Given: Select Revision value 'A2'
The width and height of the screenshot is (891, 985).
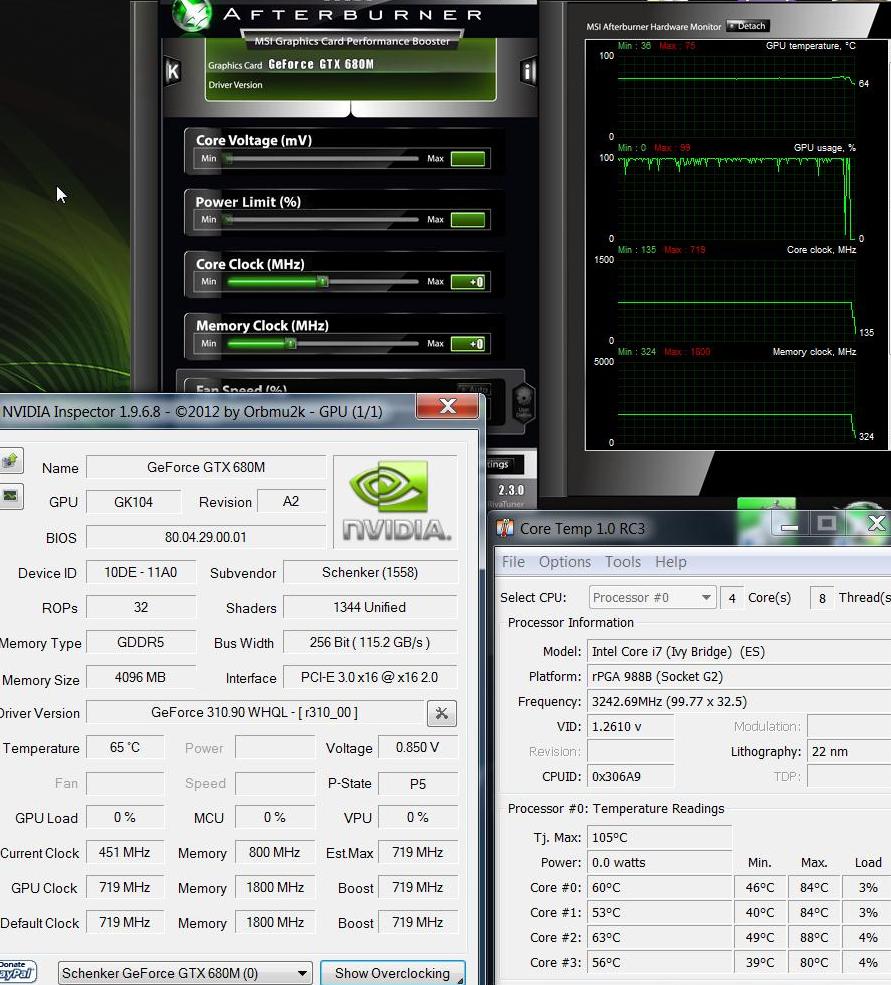Looking at the screenshot, I should 291,502.
